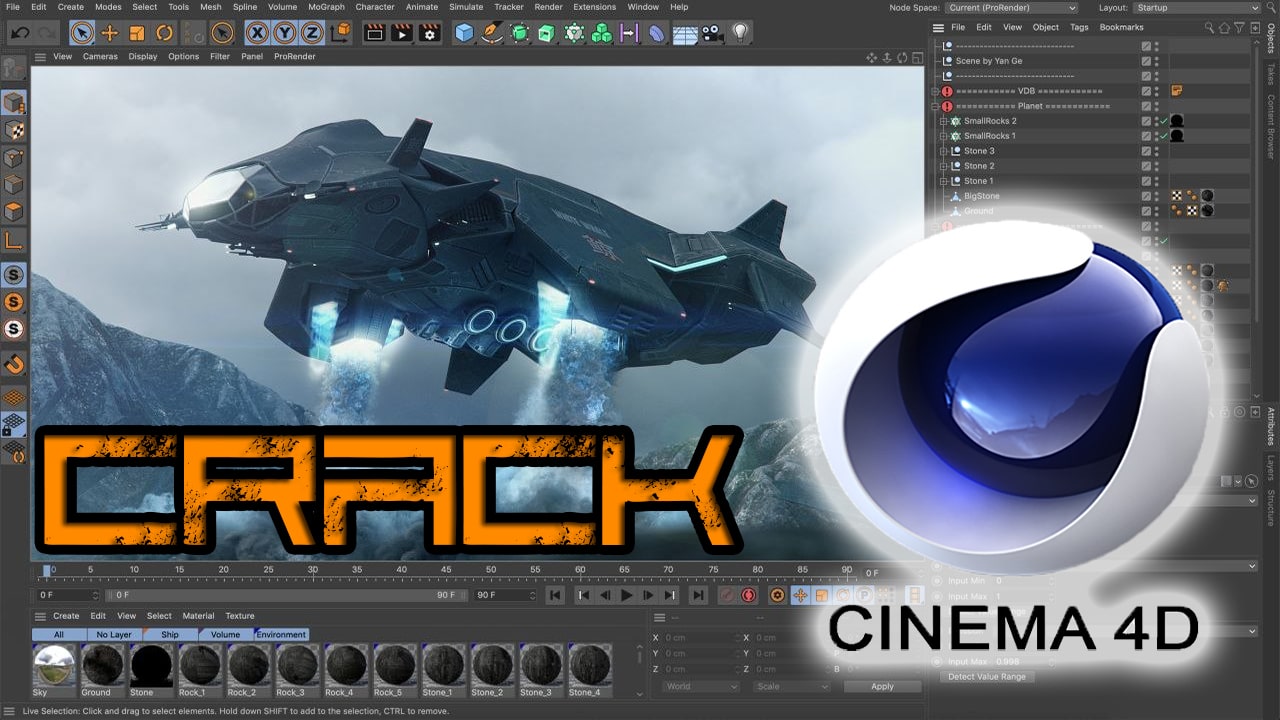Open Edit Render Settings icon
The image size is (1280, 720).
[429, 33]
